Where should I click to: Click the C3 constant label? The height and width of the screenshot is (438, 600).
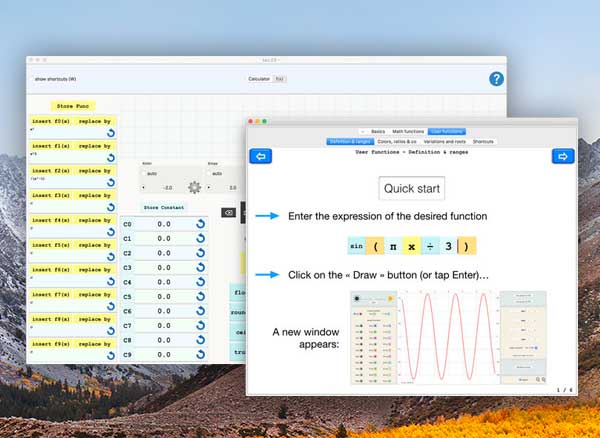click(x=127, y=267)
